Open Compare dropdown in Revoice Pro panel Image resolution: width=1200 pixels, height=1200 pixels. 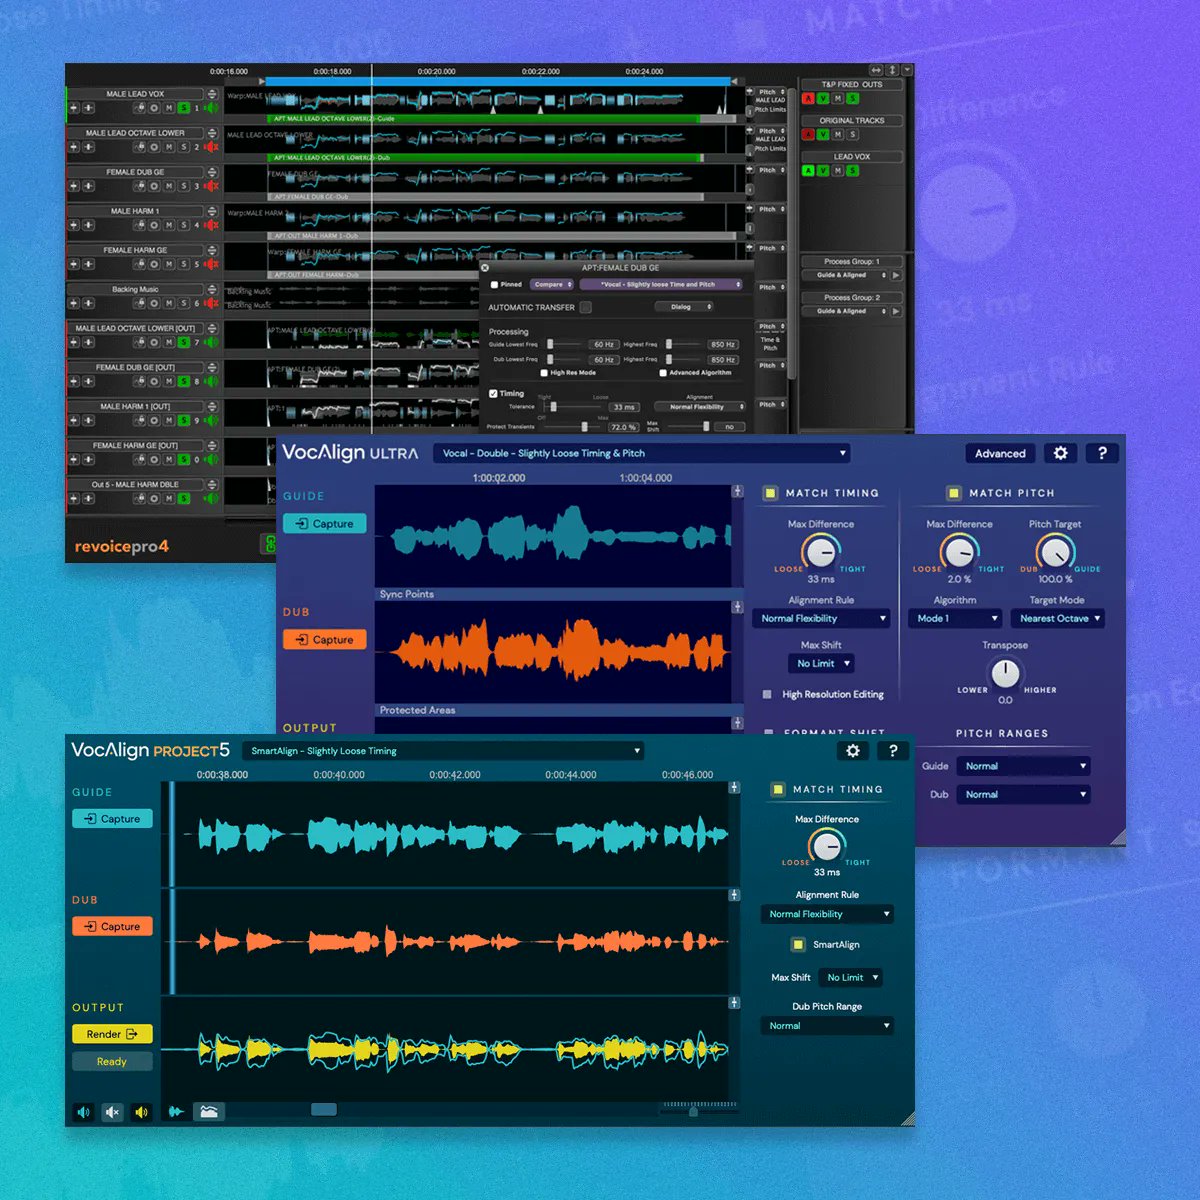tap(551, 285)
